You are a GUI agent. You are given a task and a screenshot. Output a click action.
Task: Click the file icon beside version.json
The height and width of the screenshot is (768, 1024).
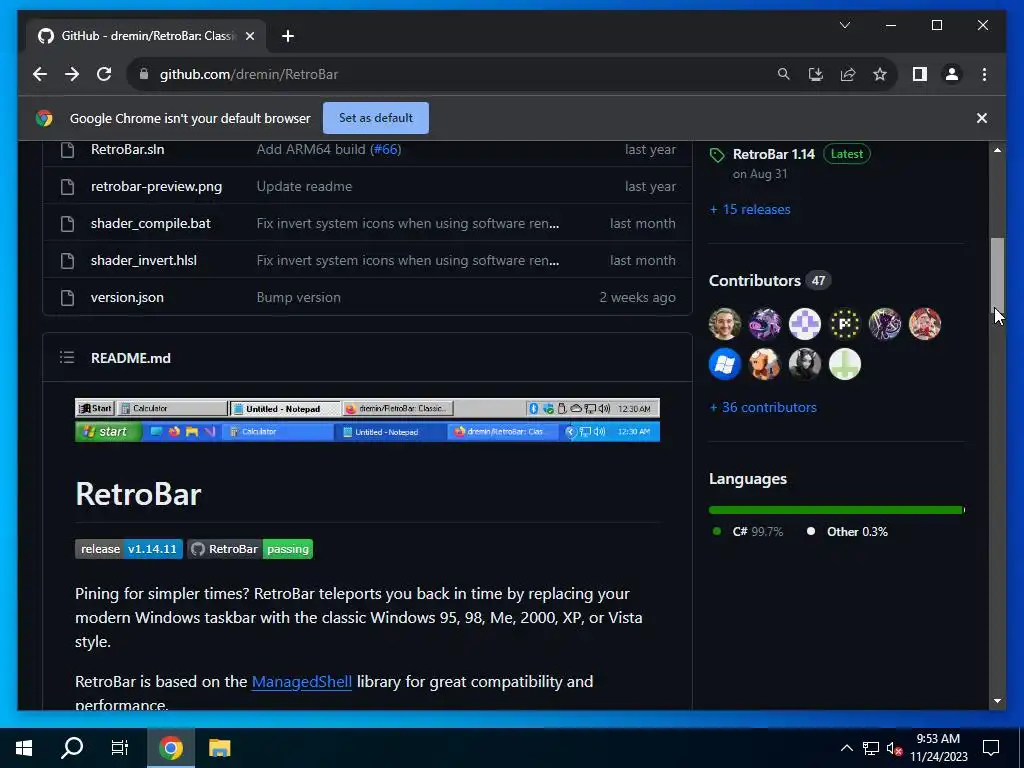tap(67, 298)
